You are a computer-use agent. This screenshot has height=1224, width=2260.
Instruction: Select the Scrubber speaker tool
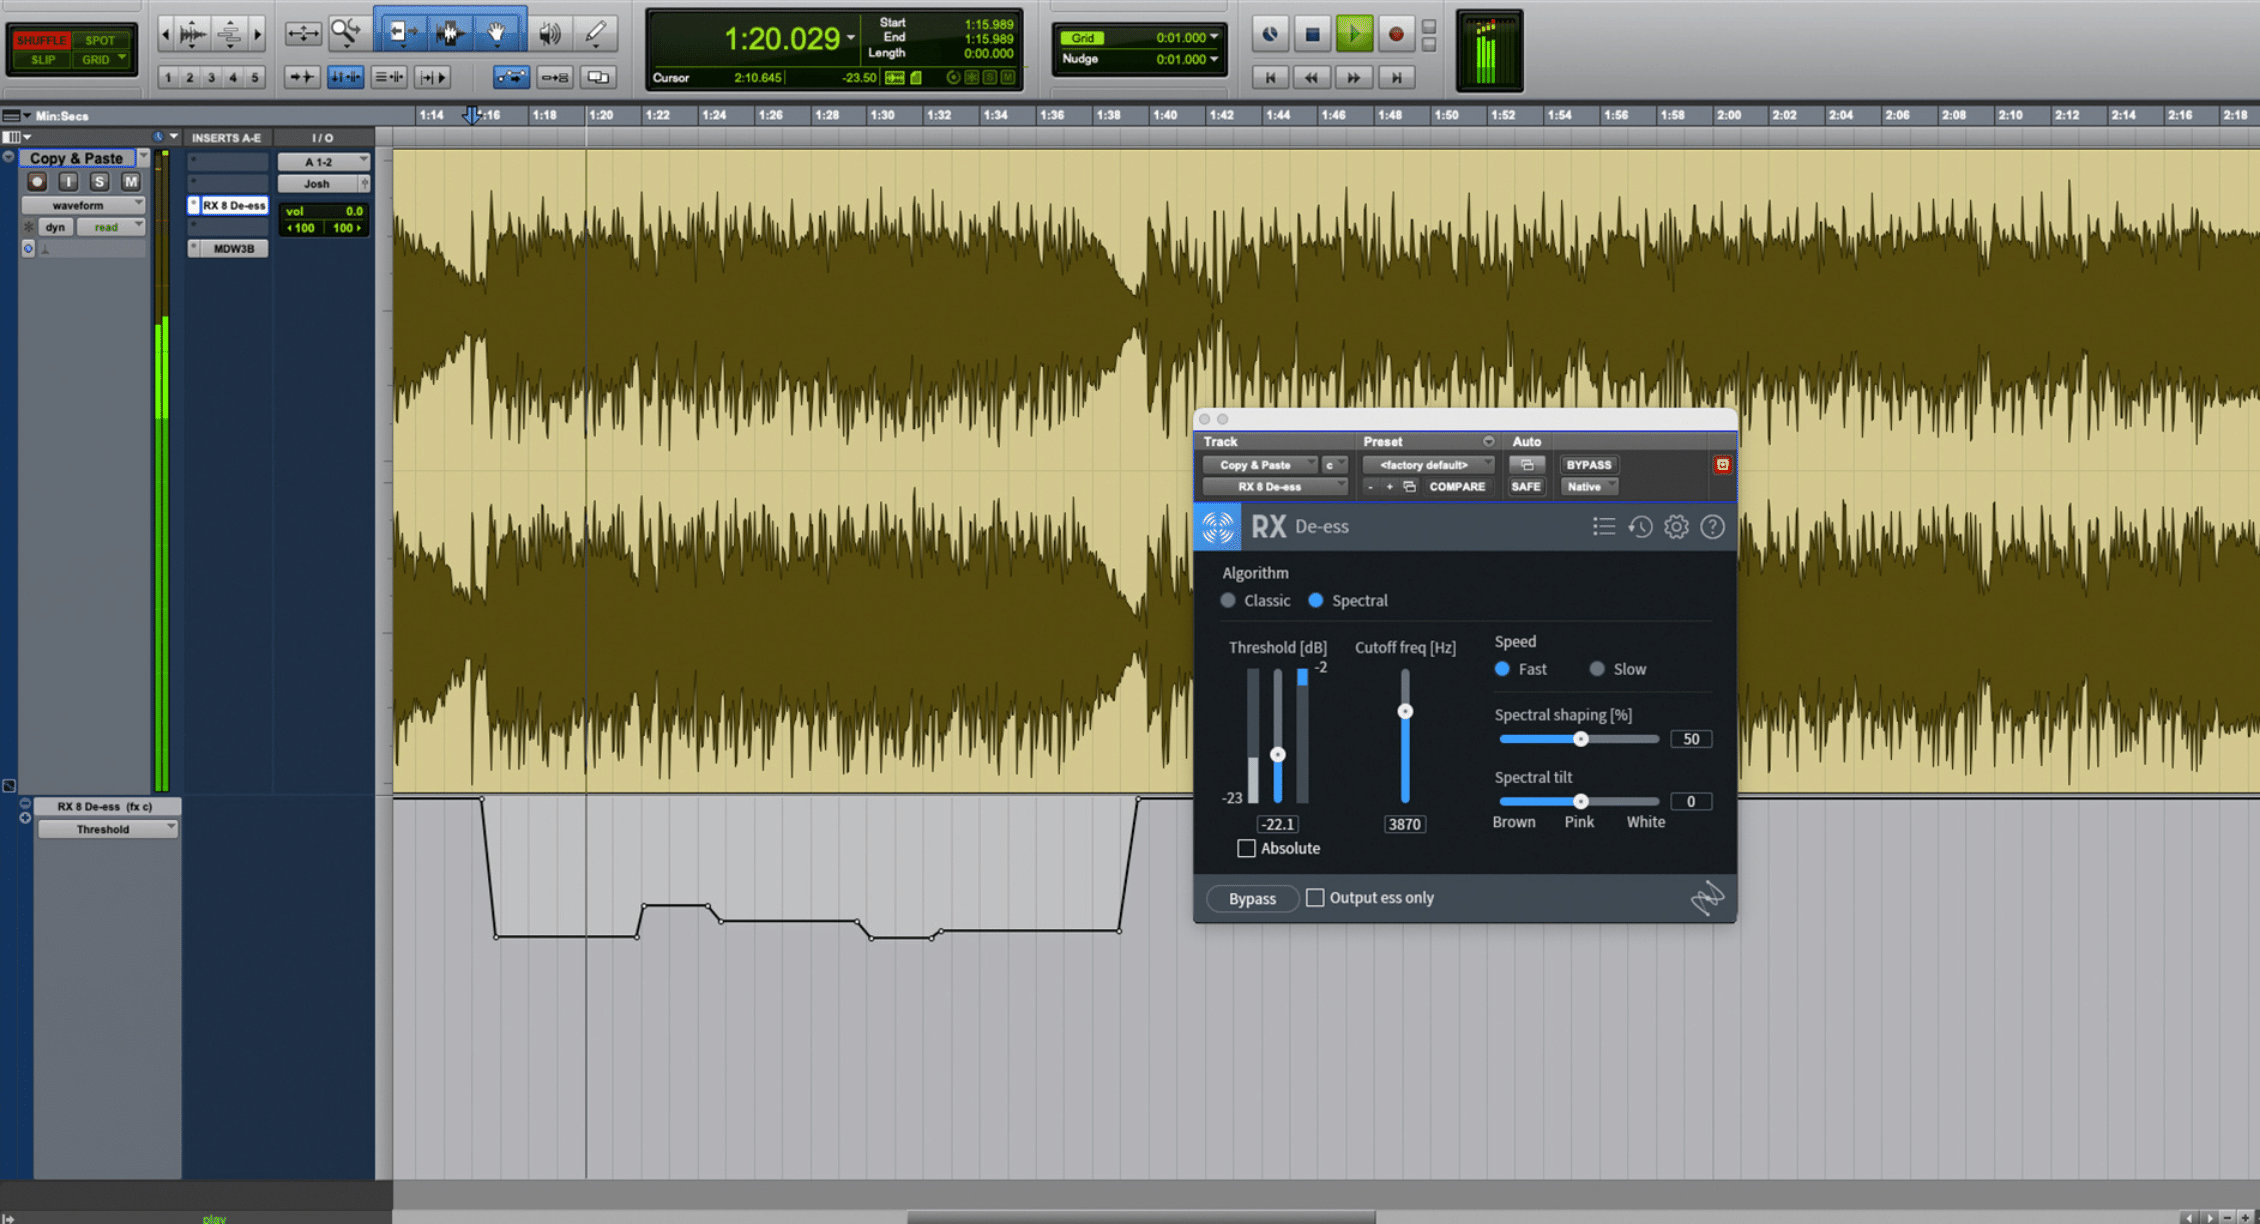(x=549, y=33)
